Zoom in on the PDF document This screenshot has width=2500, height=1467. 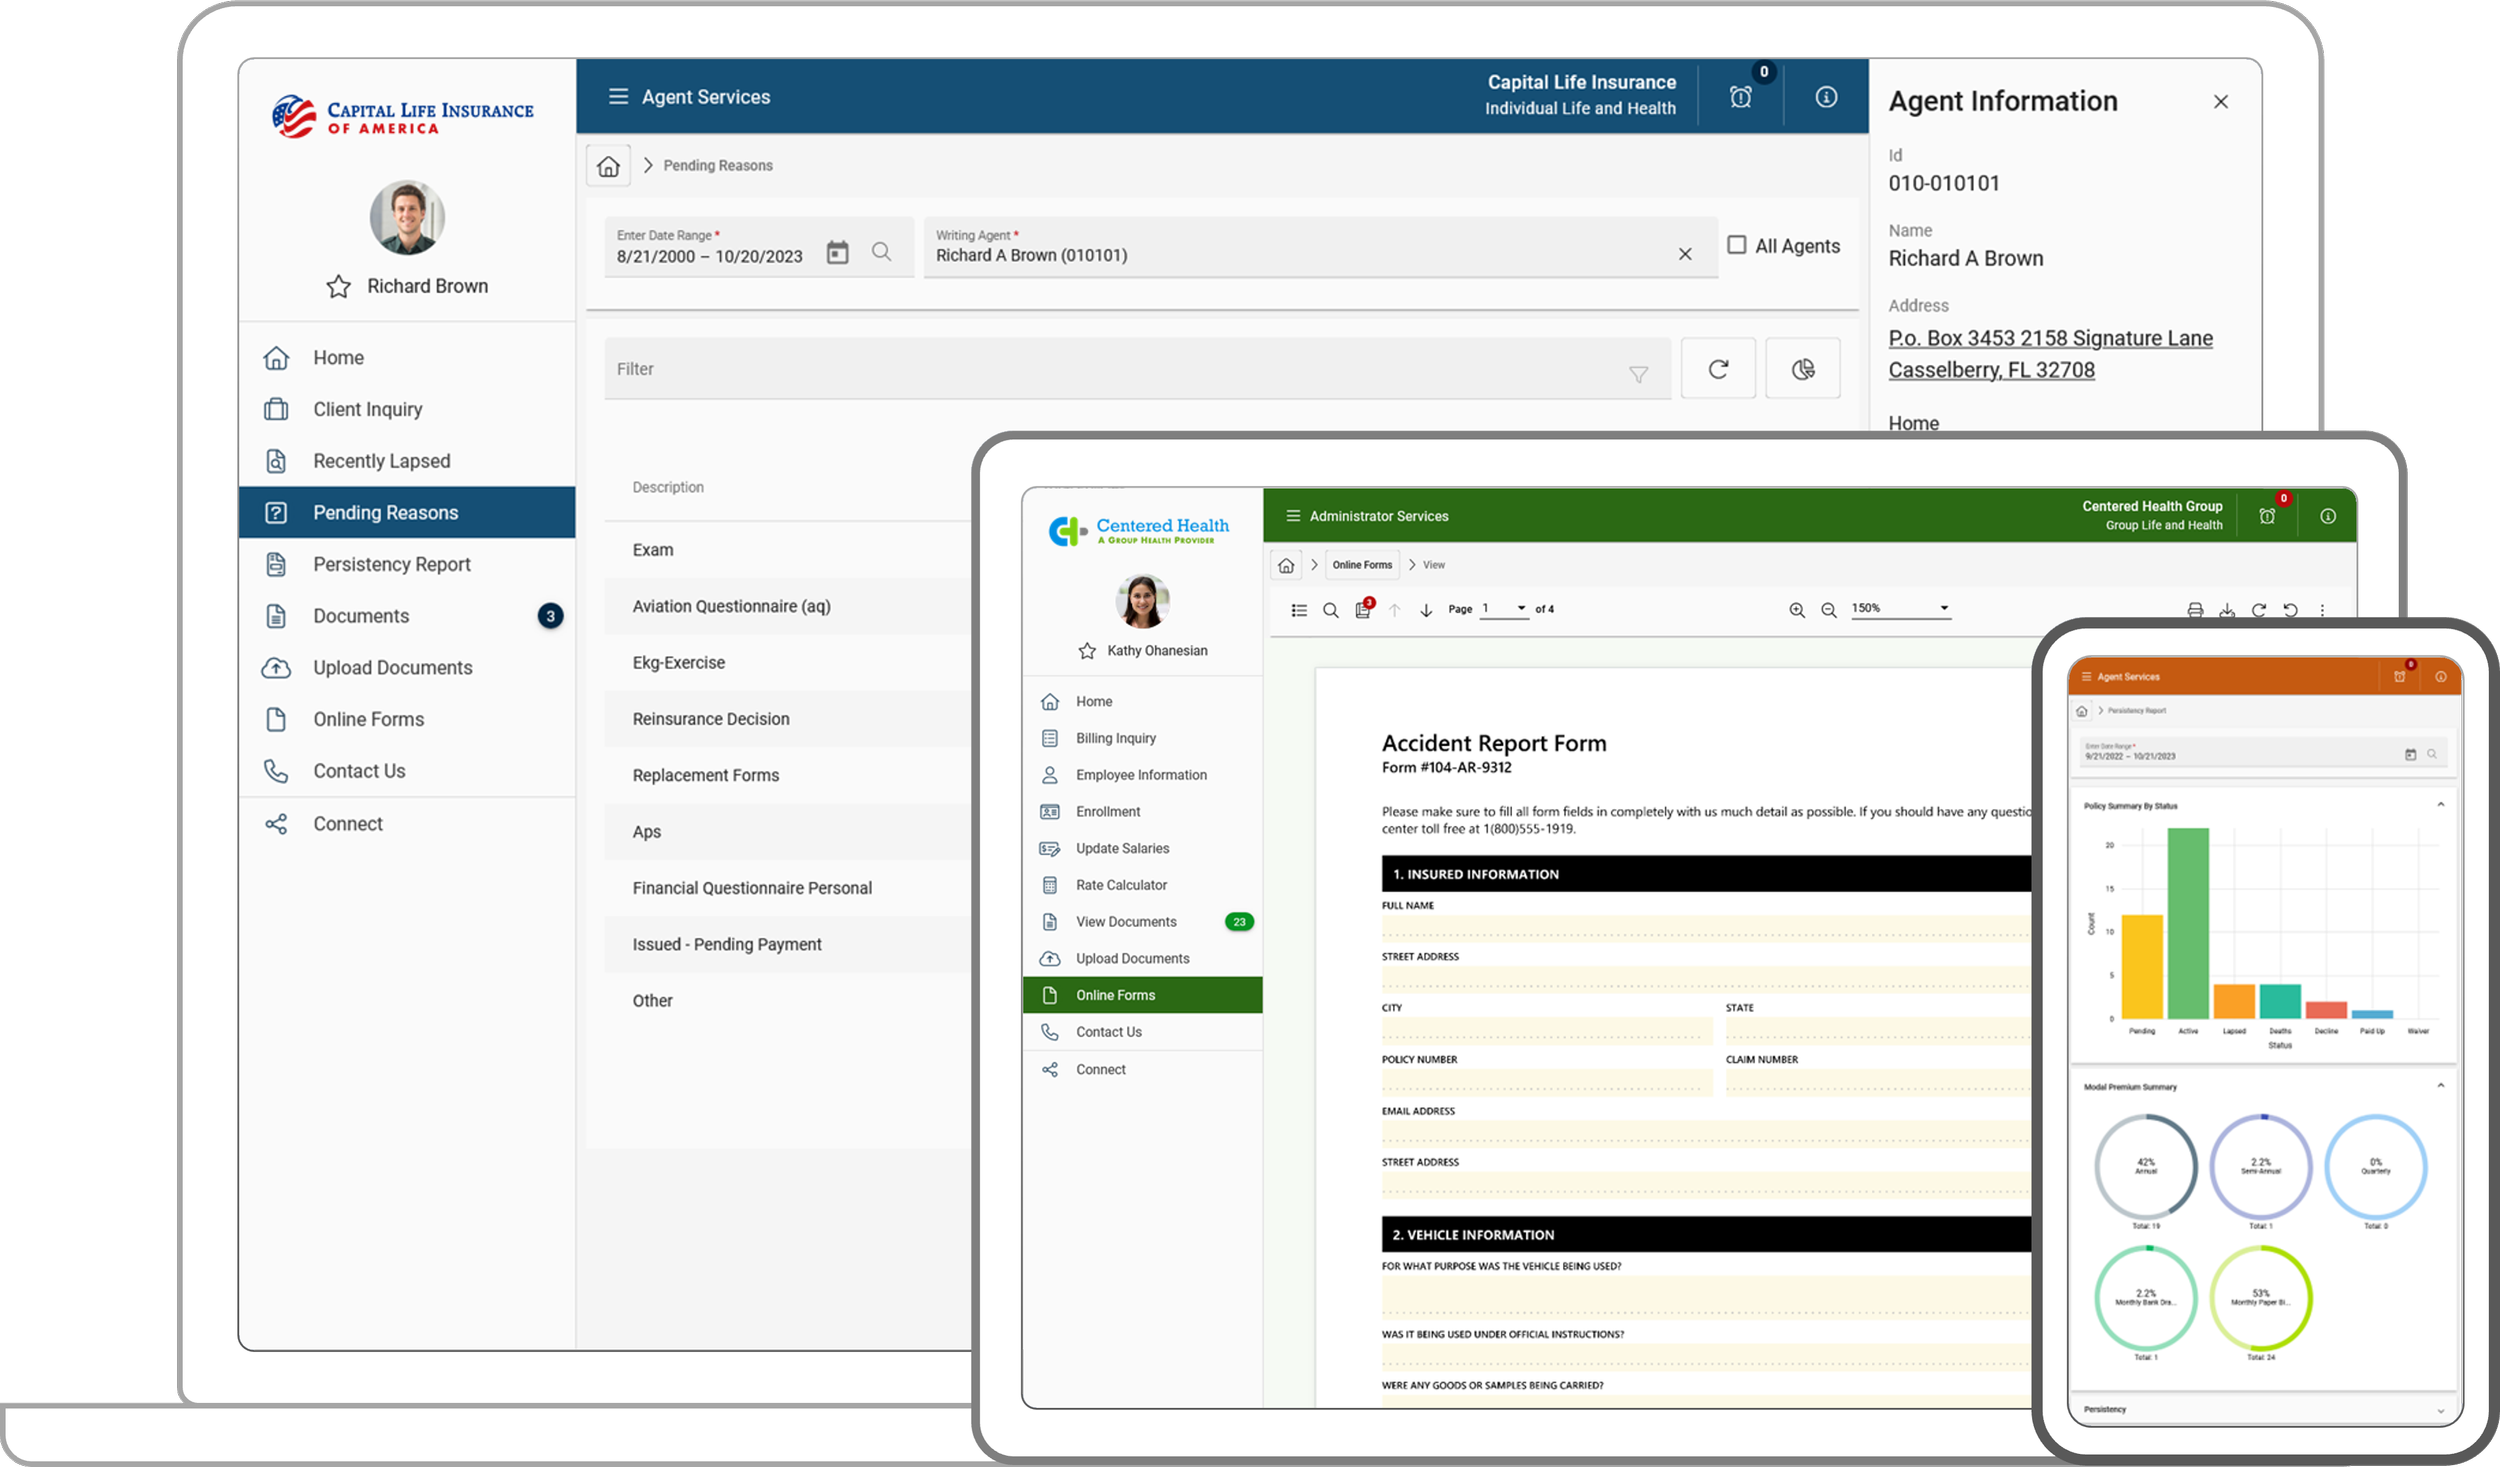point(1797,609)
